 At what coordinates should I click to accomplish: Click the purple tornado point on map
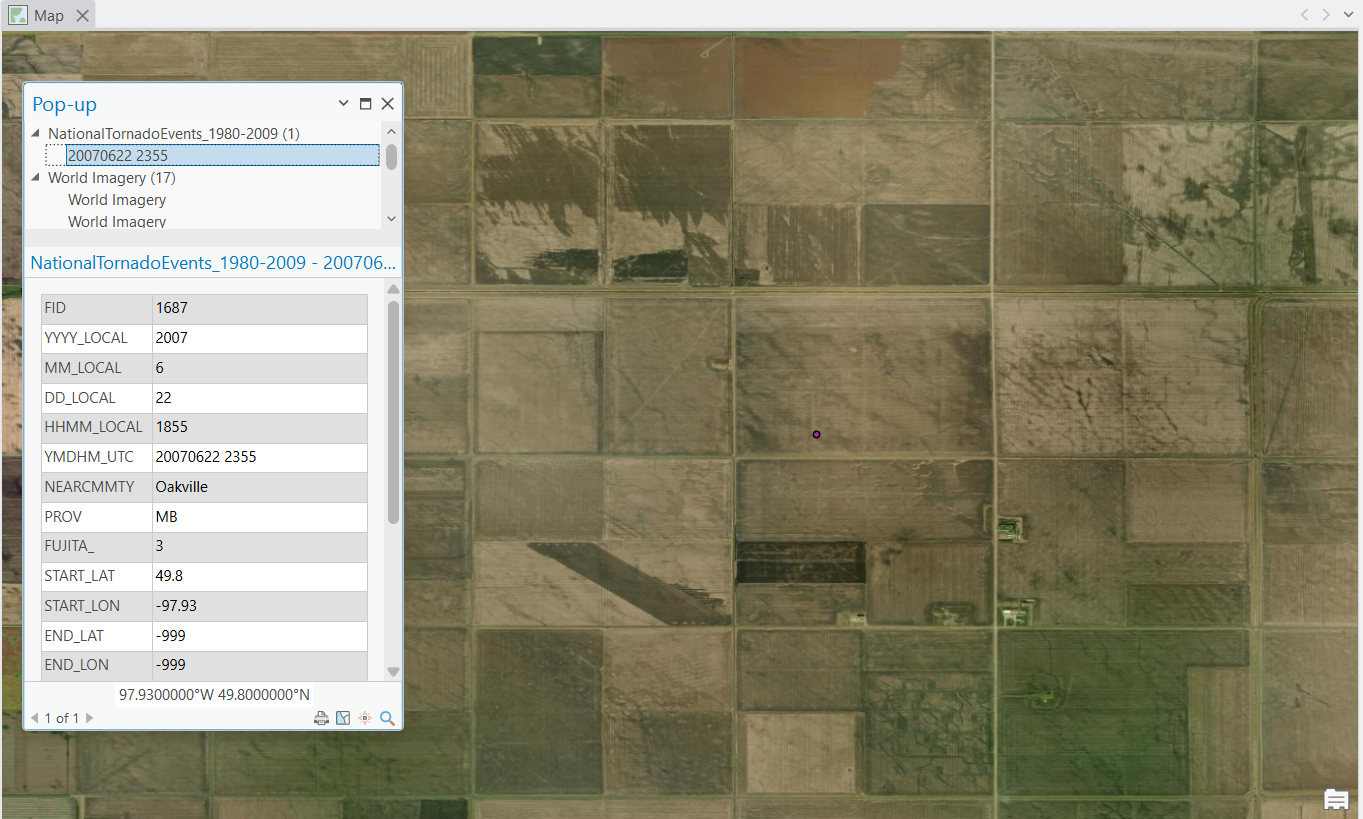click(x=817, y=434)
